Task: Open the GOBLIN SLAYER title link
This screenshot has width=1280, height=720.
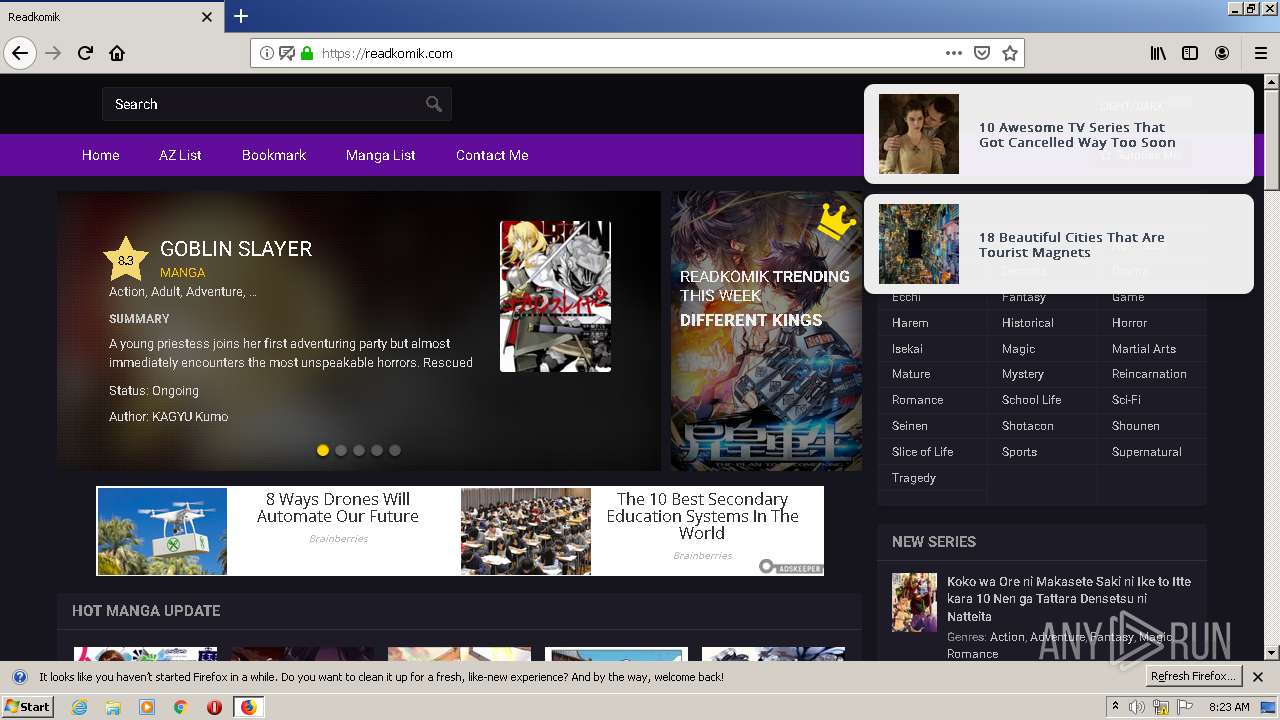Action: click(236, 249)
